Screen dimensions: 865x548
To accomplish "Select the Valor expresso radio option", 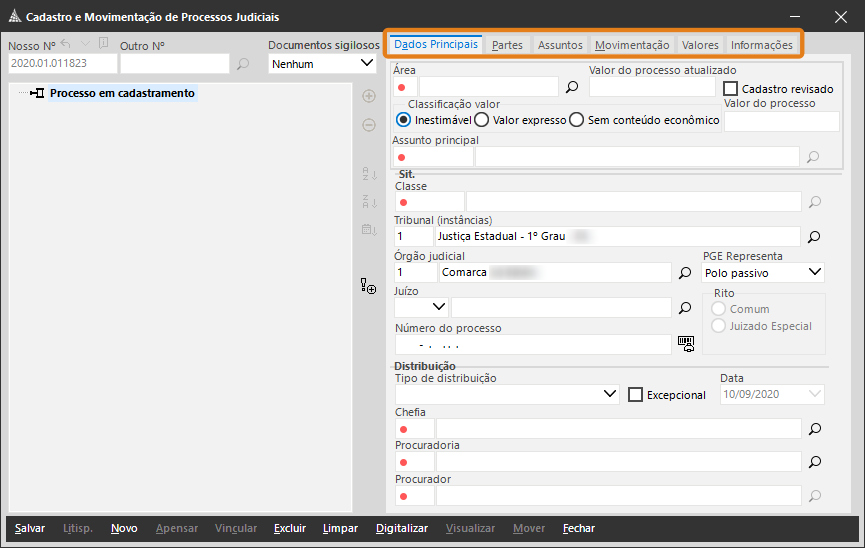I will (x=481, y=120).
